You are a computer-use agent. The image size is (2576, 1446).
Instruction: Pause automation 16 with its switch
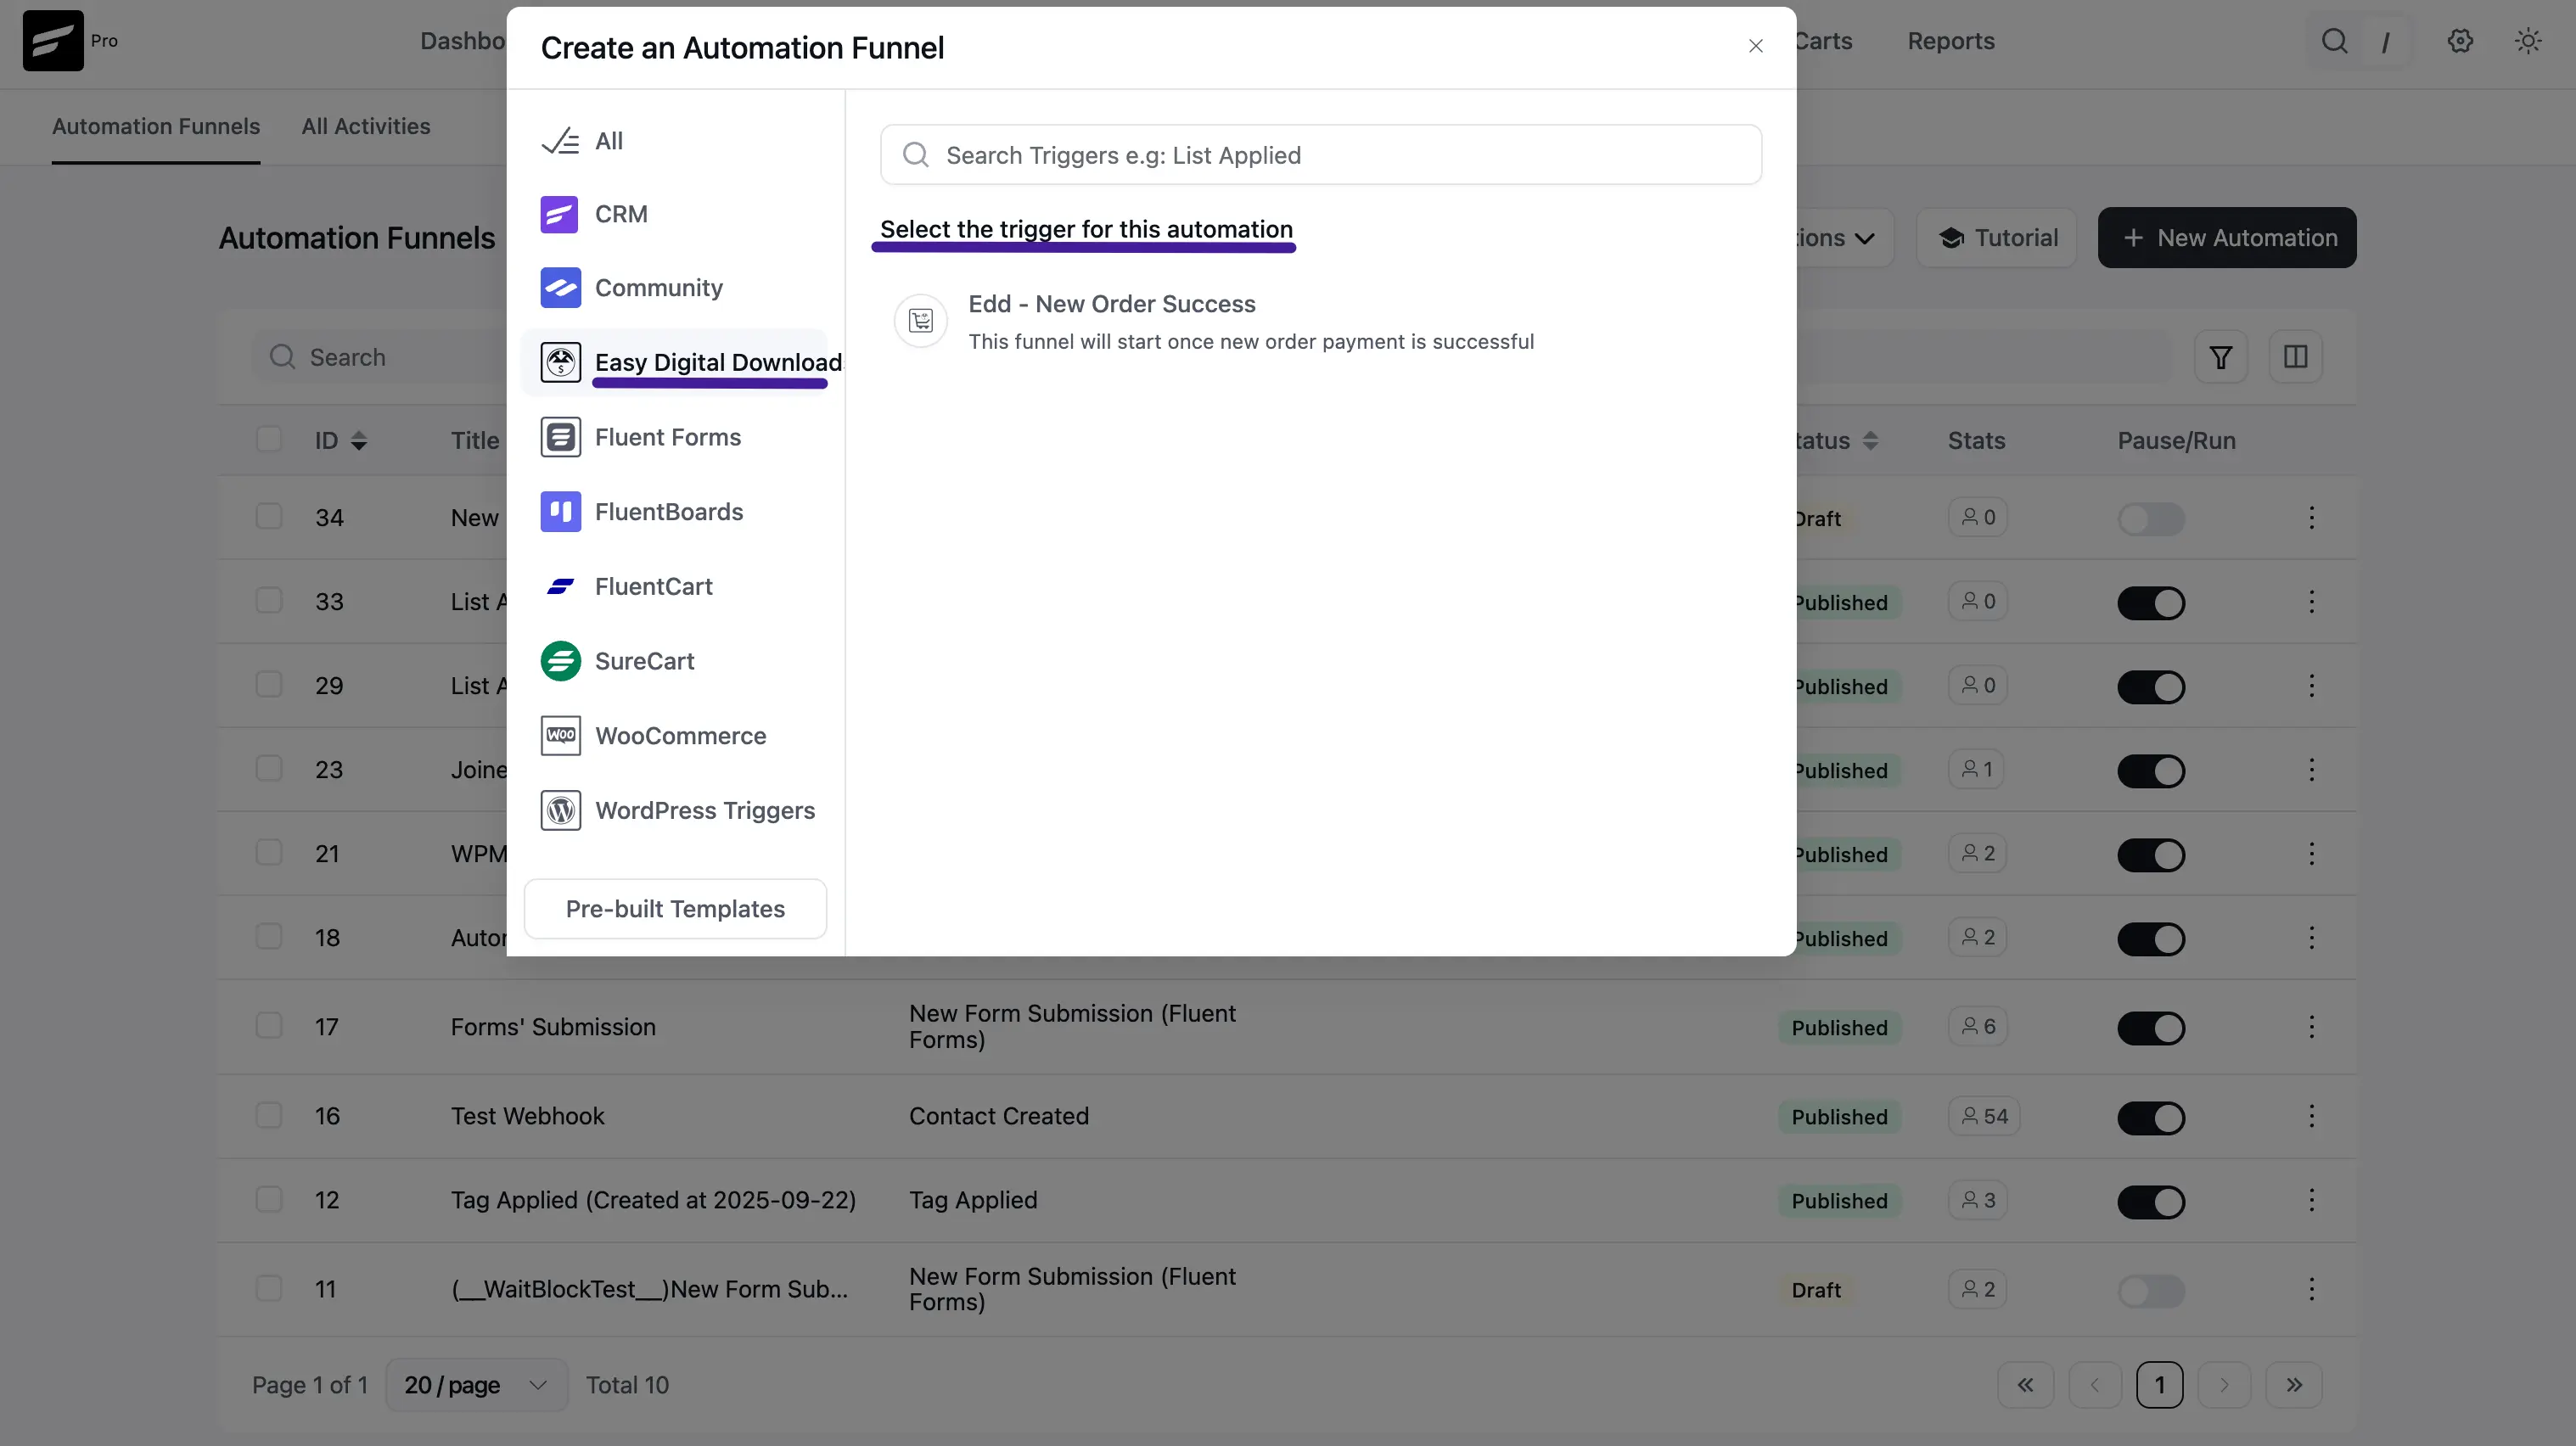[2151, 1117]
